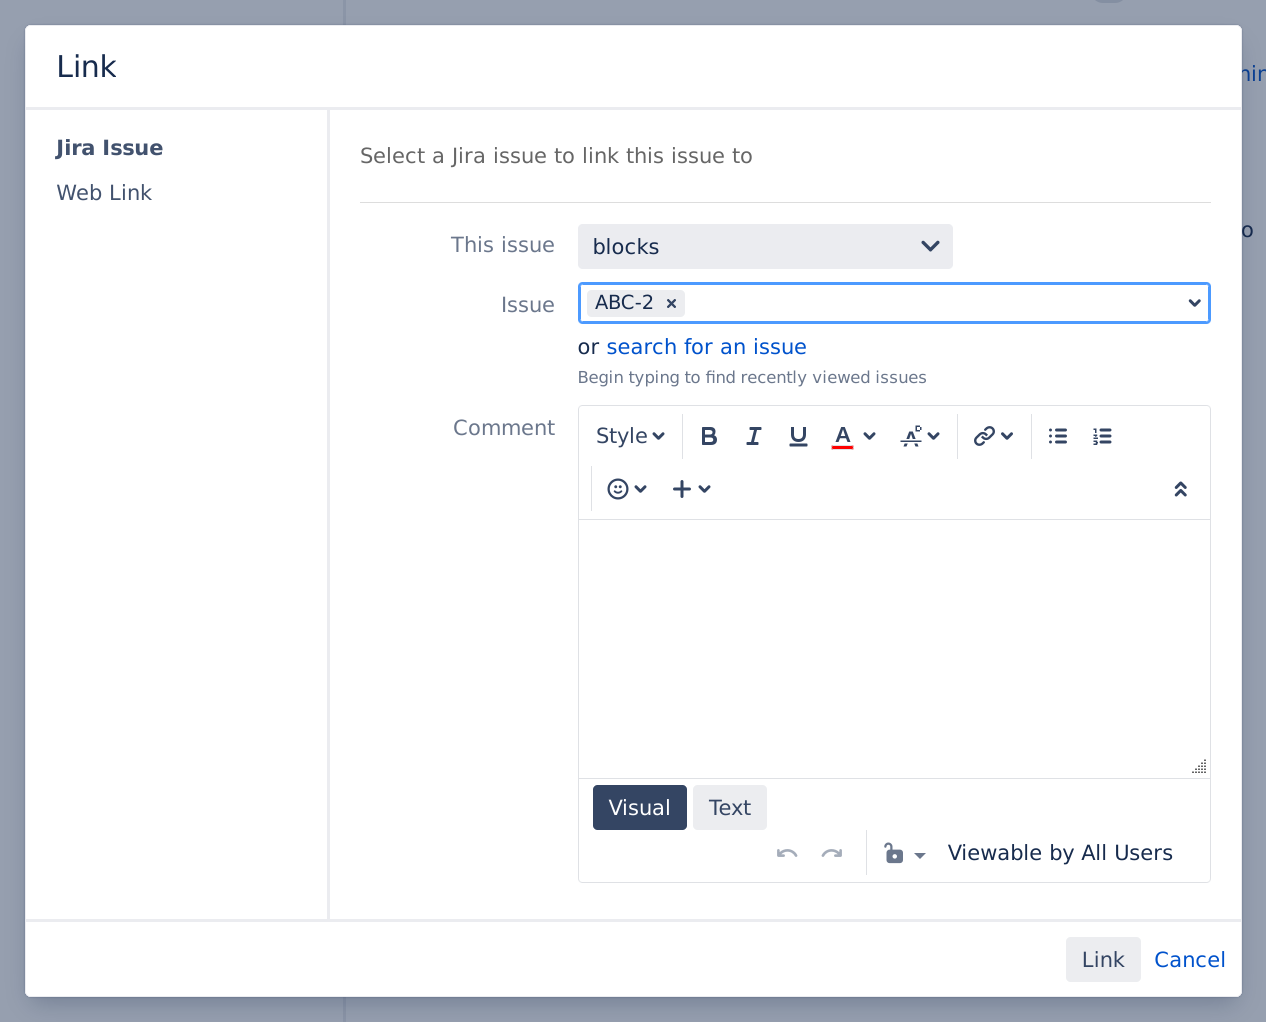Select the Web Link tab

[104, 193]
